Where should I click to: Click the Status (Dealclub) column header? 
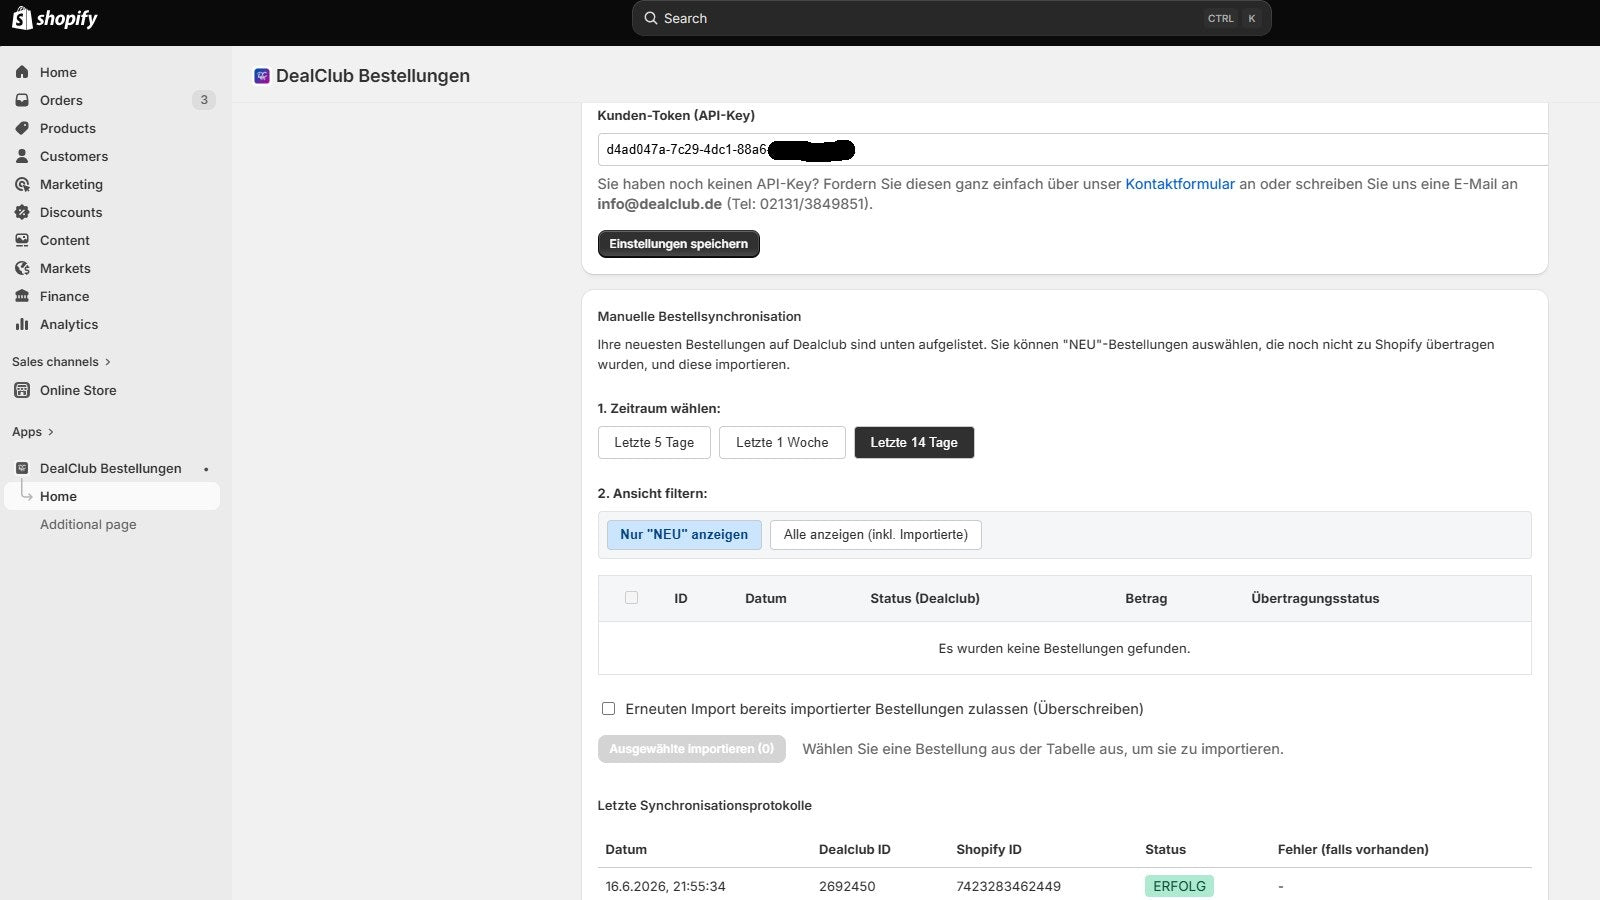click(925, 598)
